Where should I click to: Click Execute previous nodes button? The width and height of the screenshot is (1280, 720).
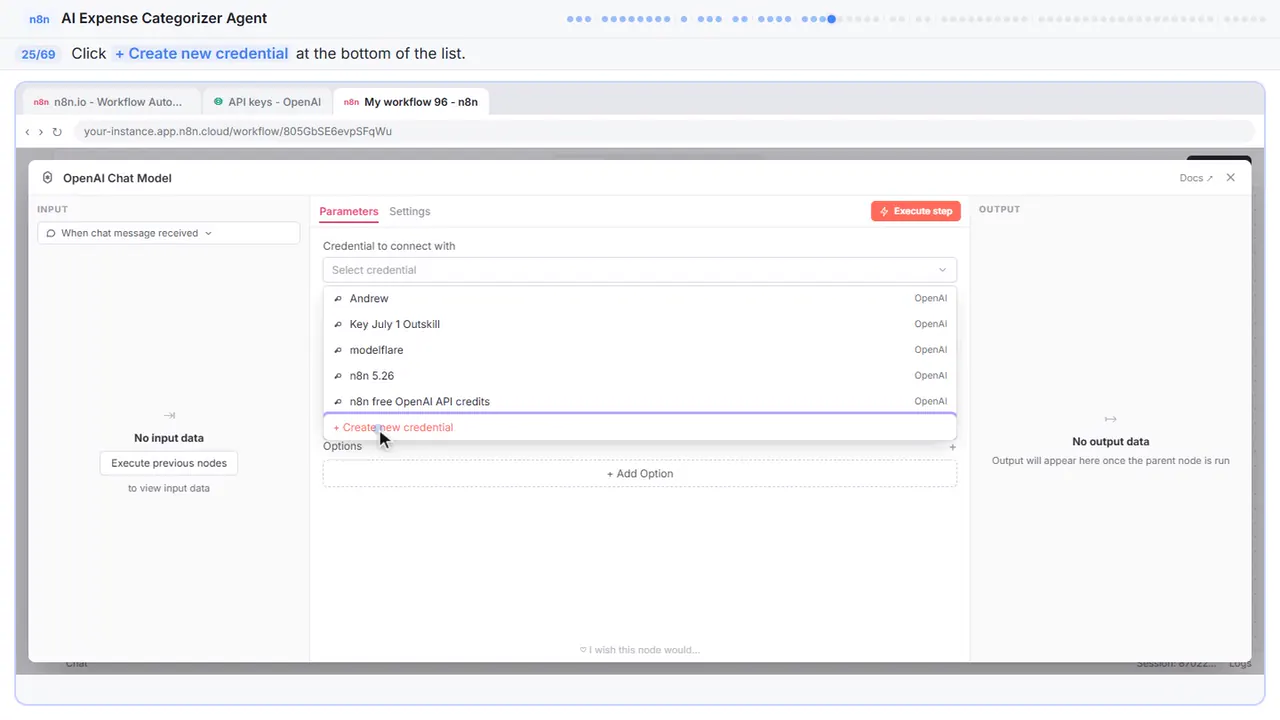coord(169,463)
